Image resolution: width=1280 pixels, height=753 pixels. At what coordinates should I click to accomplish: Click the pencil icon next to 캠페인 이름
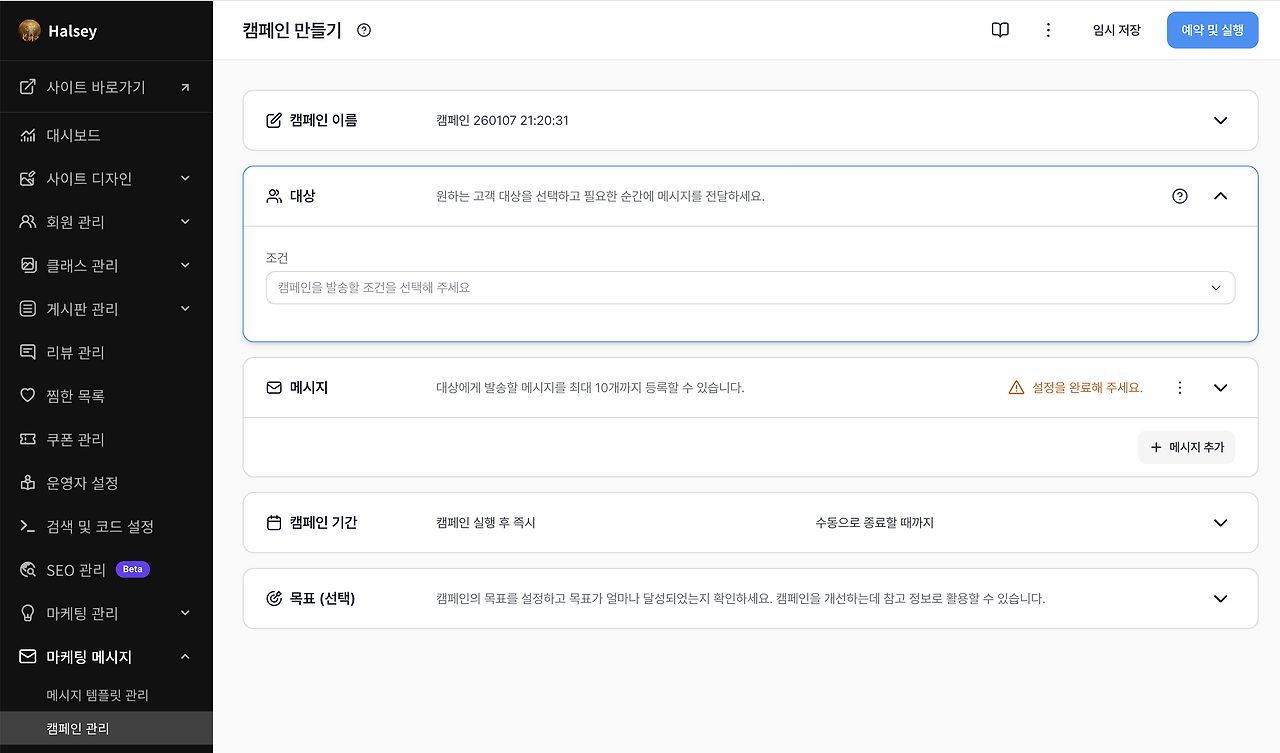(x=272, y=120)
